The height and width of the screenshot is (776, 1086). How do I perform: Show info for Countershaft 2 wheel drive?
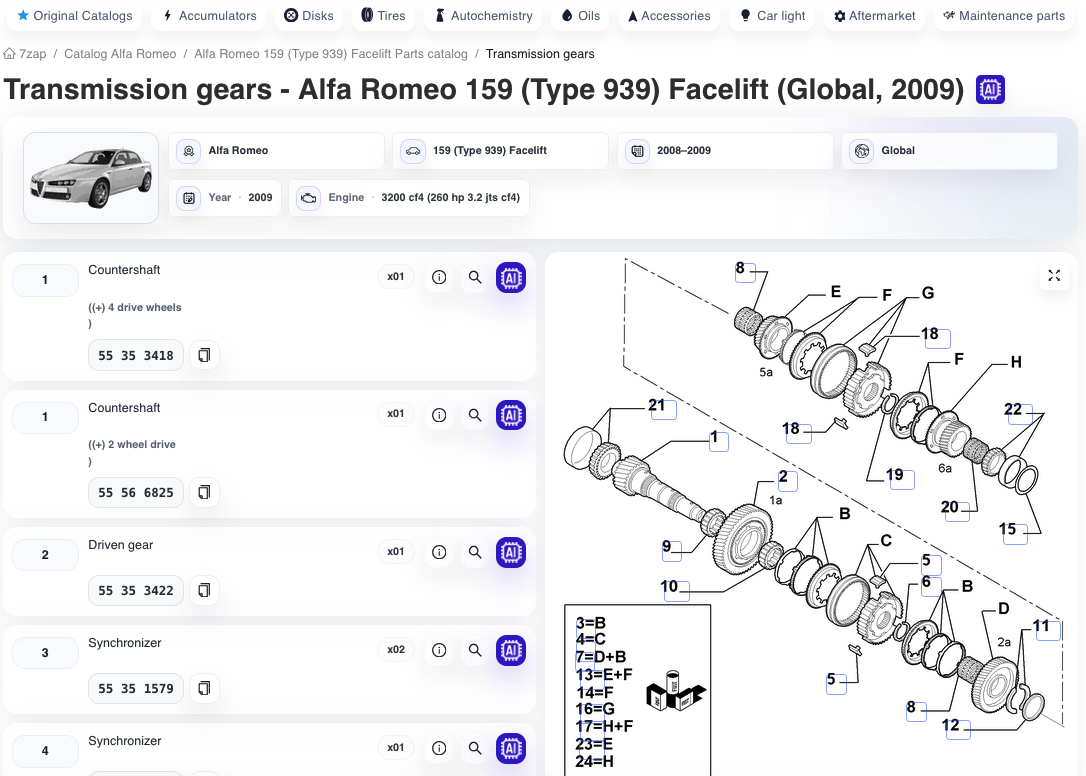coord(439,415)
